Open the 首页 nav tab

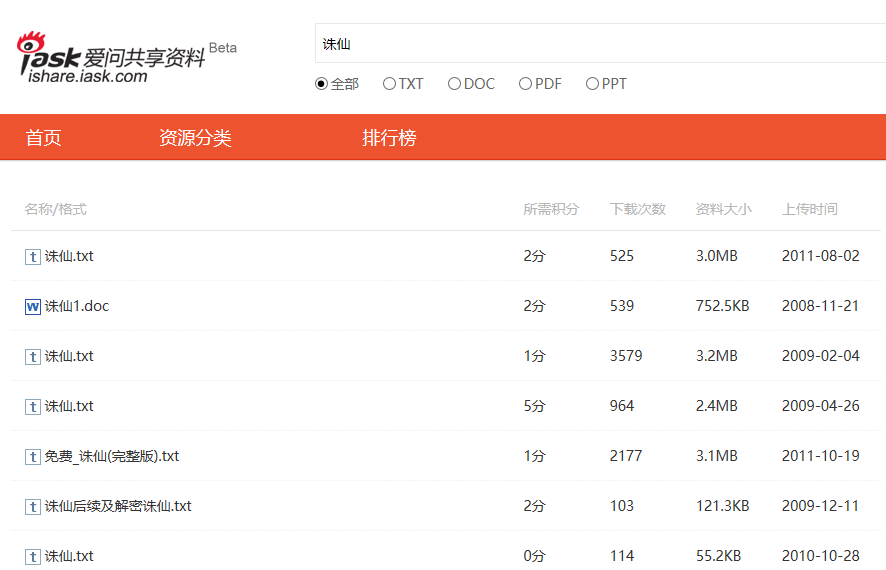click(x=44, y=137)
